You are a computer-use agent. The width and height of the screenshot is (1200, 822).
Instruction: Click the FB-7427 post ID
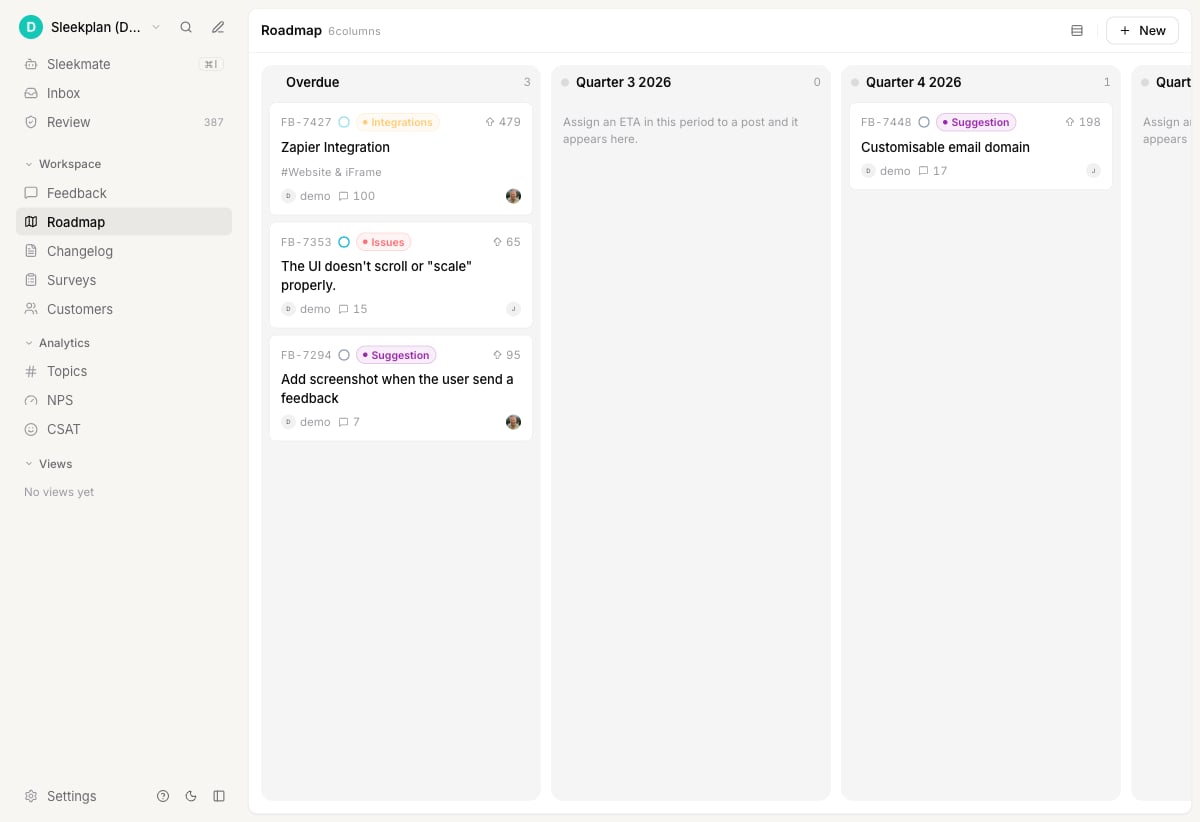click(306, 122)
